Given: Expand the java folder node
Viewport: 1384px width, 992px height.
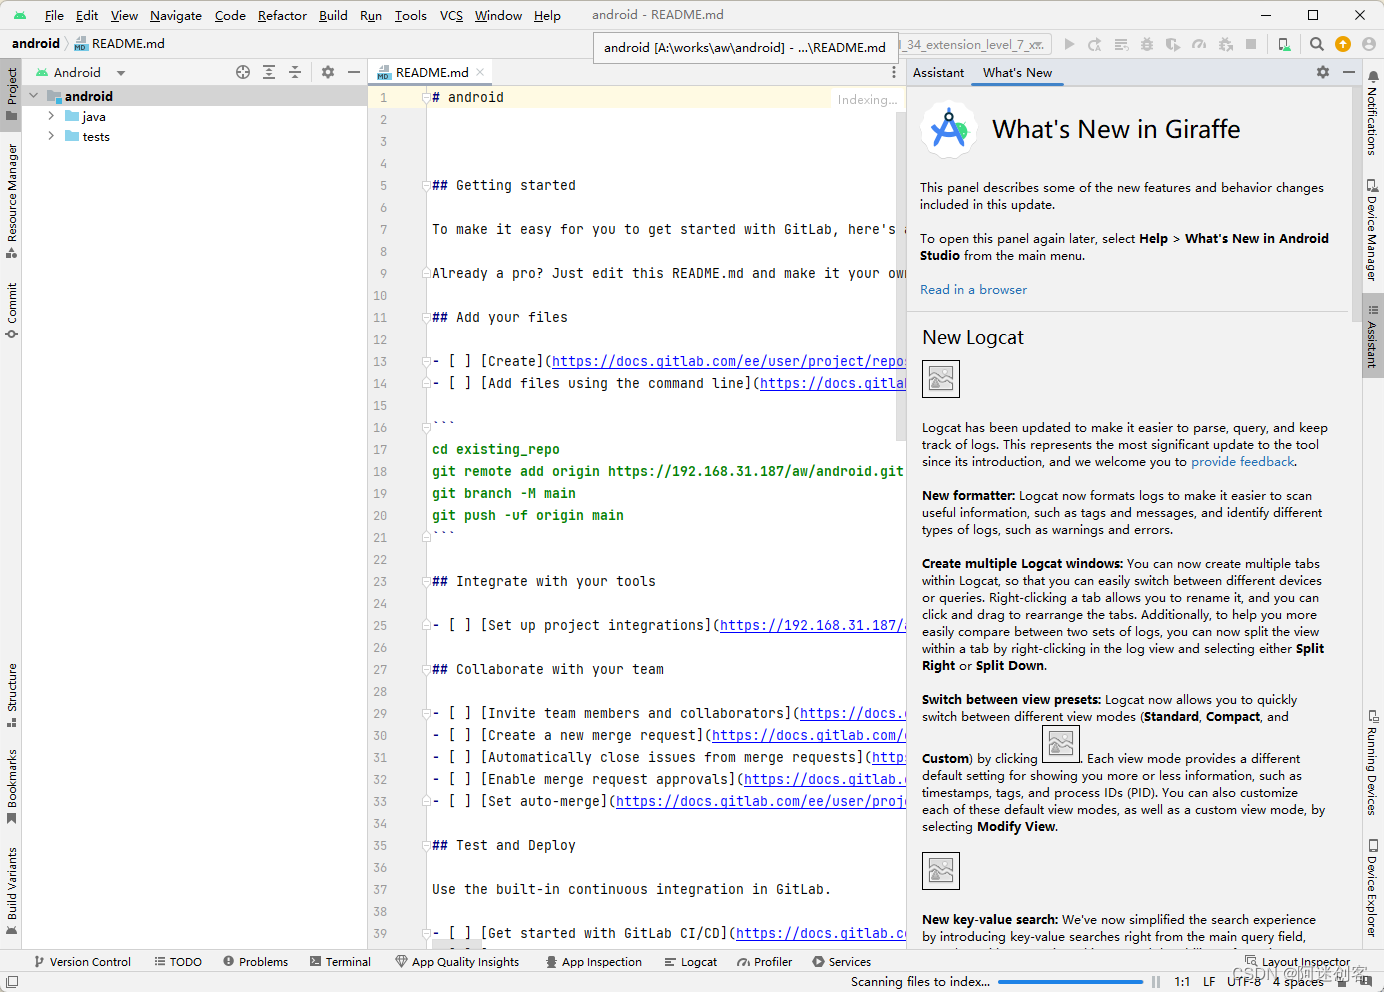Looking at the screenshot, I should tap(51, 116).
